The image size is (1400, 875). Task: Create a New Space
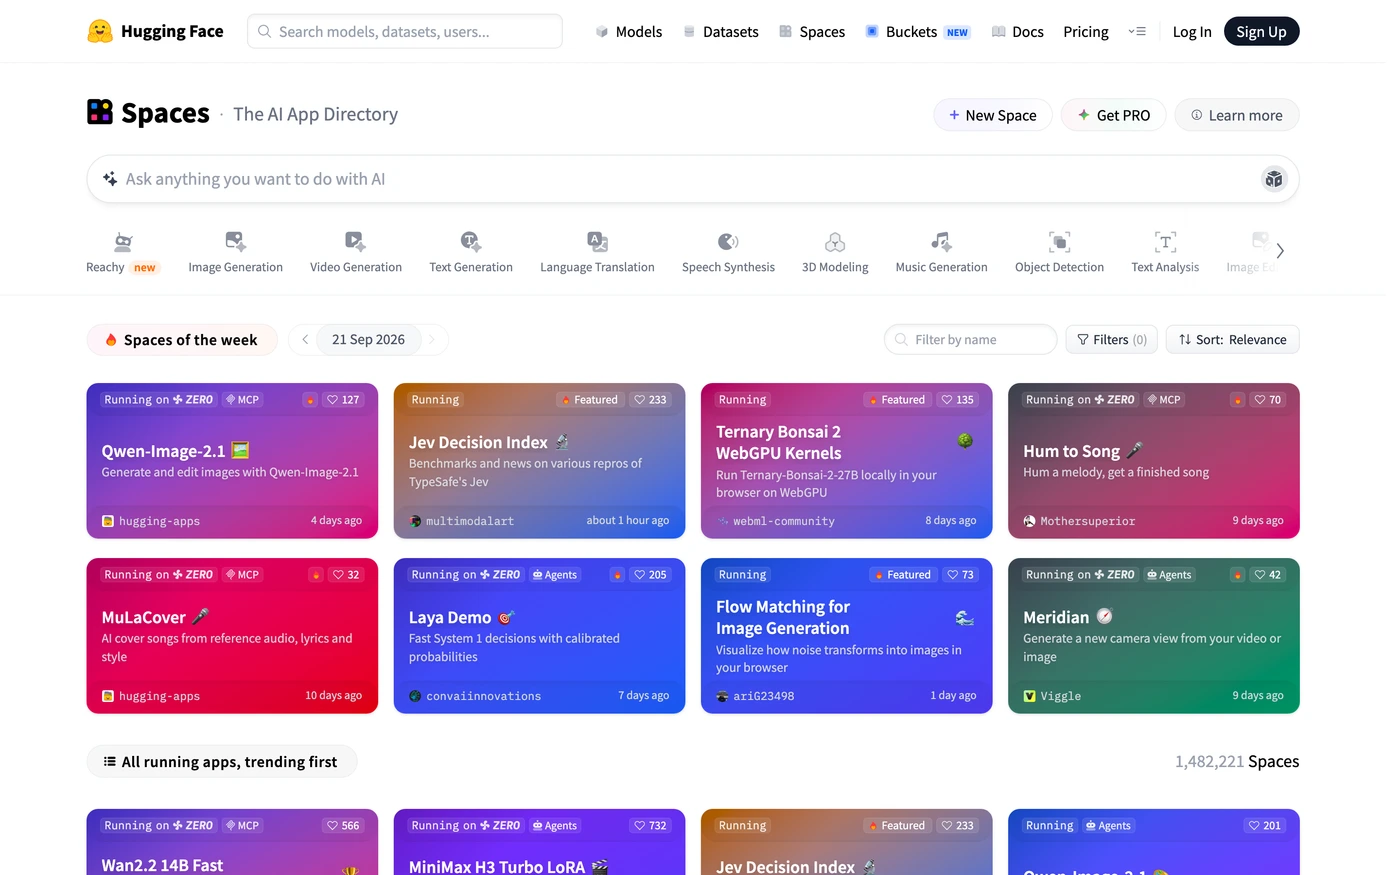(x=992, y=115)
